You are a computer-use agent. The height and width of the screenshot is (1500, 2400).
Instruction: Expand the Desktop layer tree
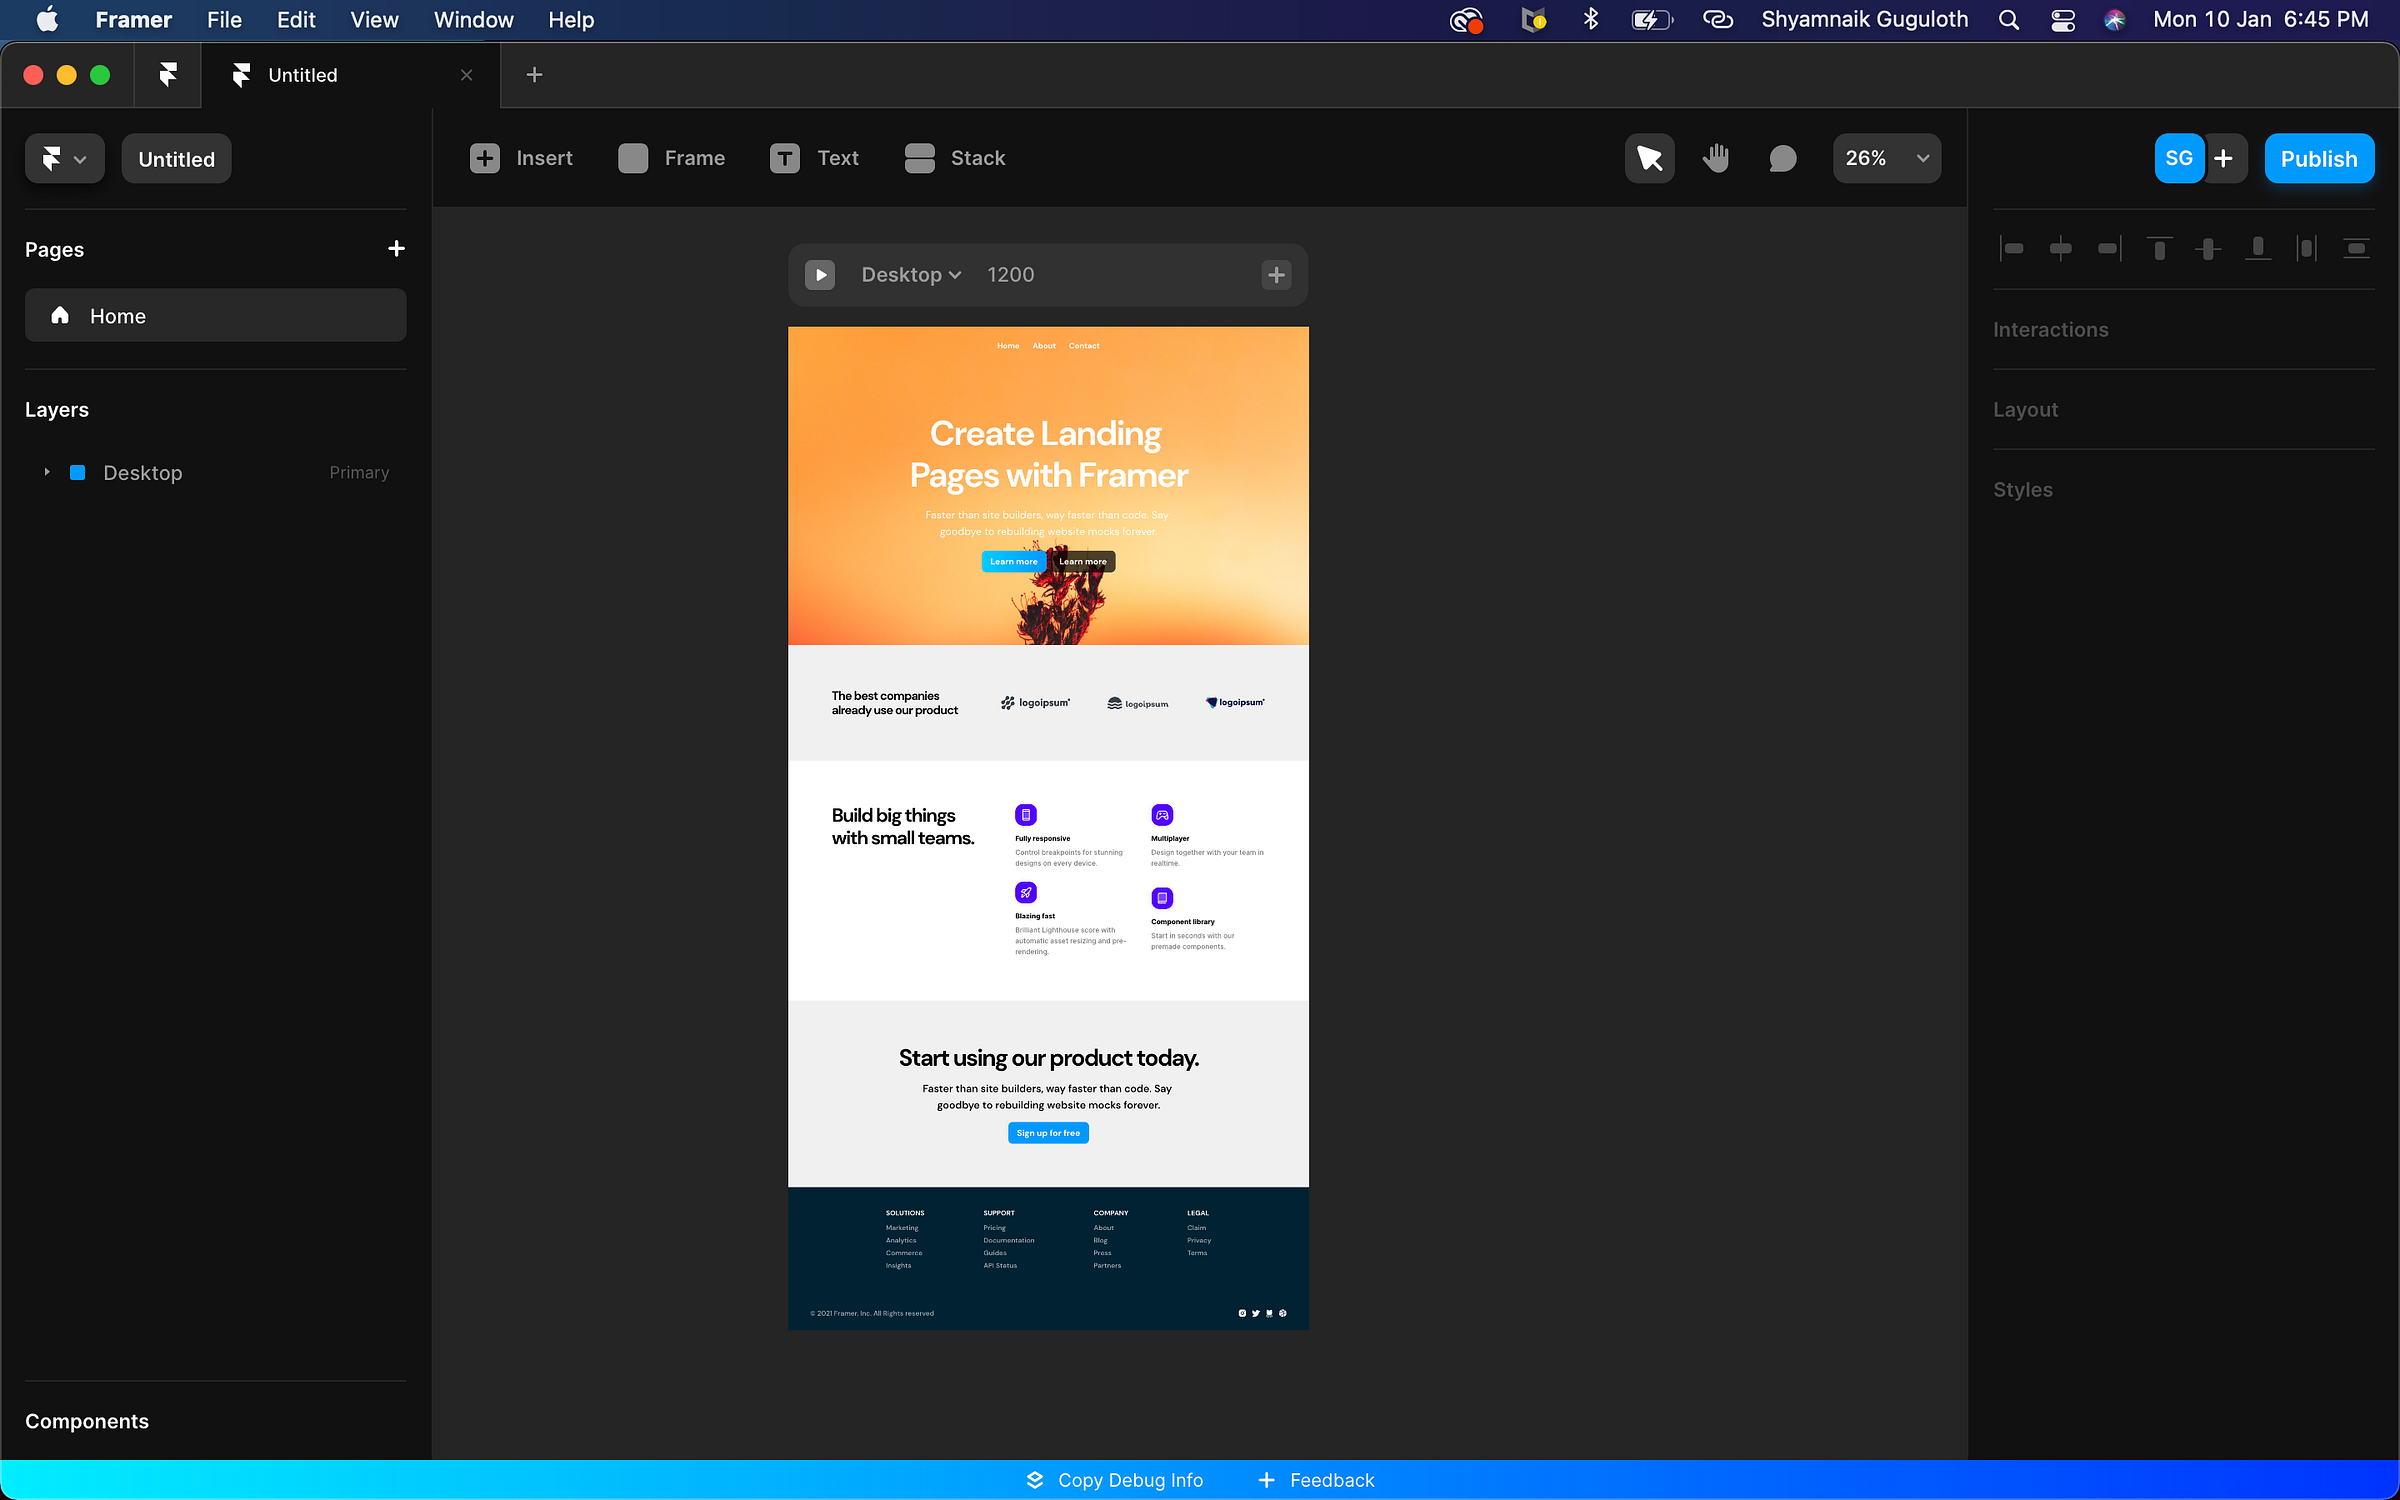click(46, 472)
